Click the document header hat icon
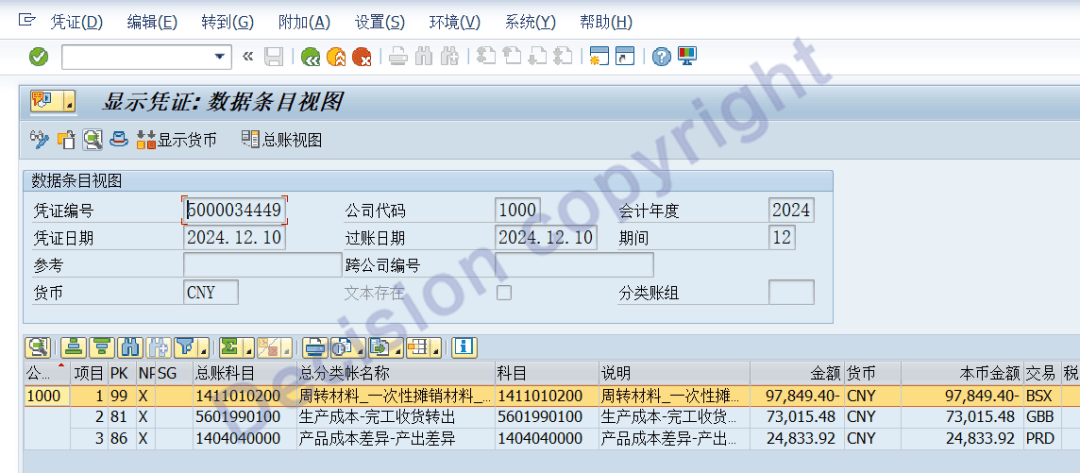The width and height of the screenshot is (1080, 473). (x=118, y=140)
